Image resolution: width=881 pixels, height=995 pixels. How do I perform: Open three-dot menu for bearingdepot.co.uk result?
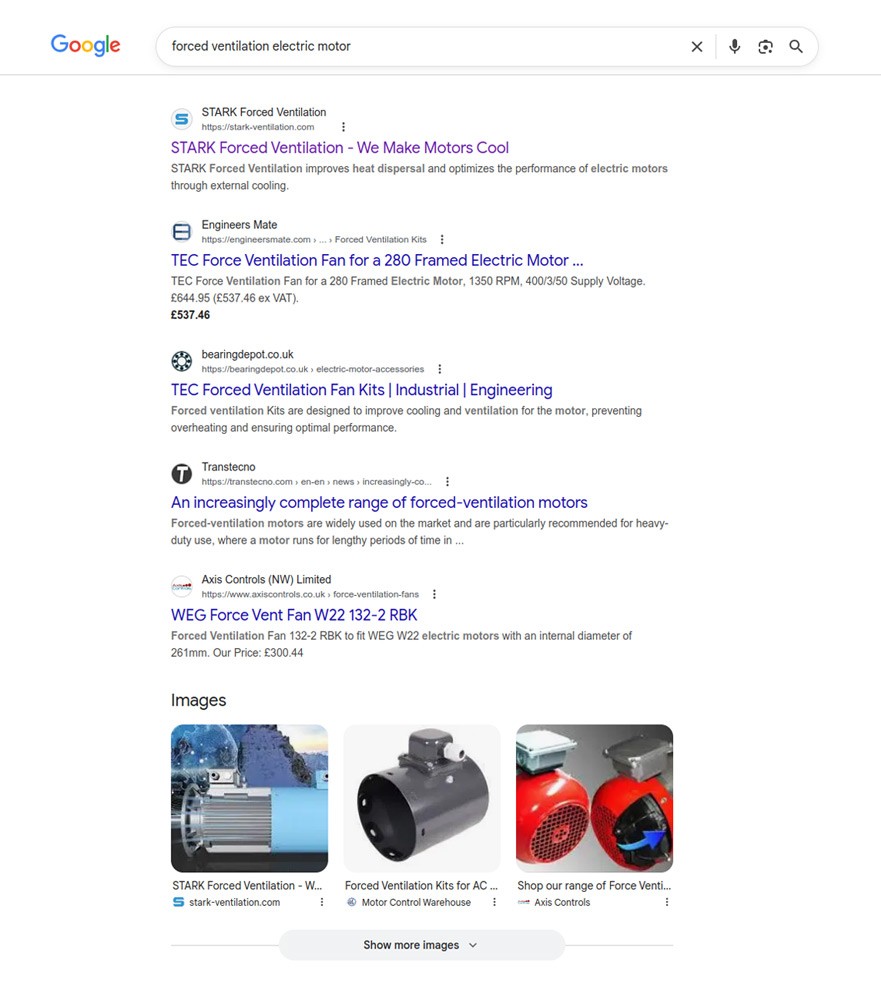[x=439, y=369]
